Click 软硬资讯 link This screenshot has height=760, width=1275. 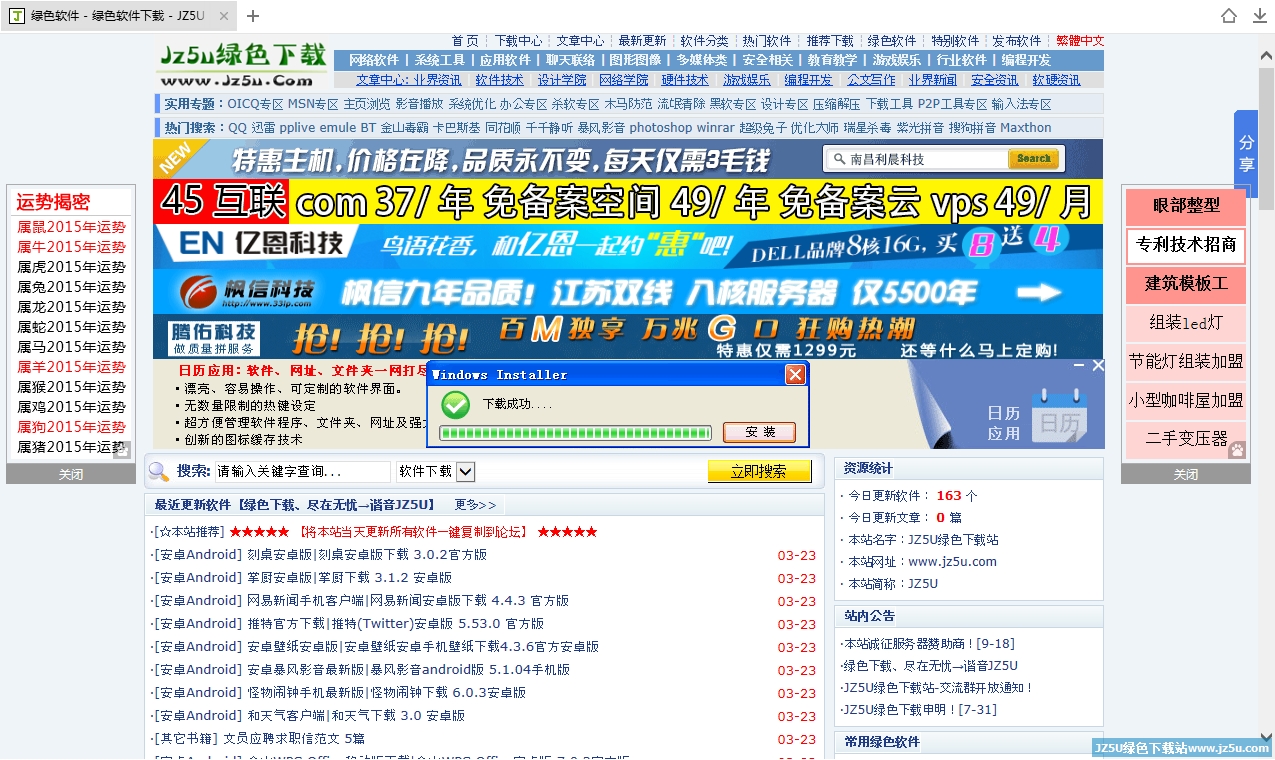click(1056, 80)
